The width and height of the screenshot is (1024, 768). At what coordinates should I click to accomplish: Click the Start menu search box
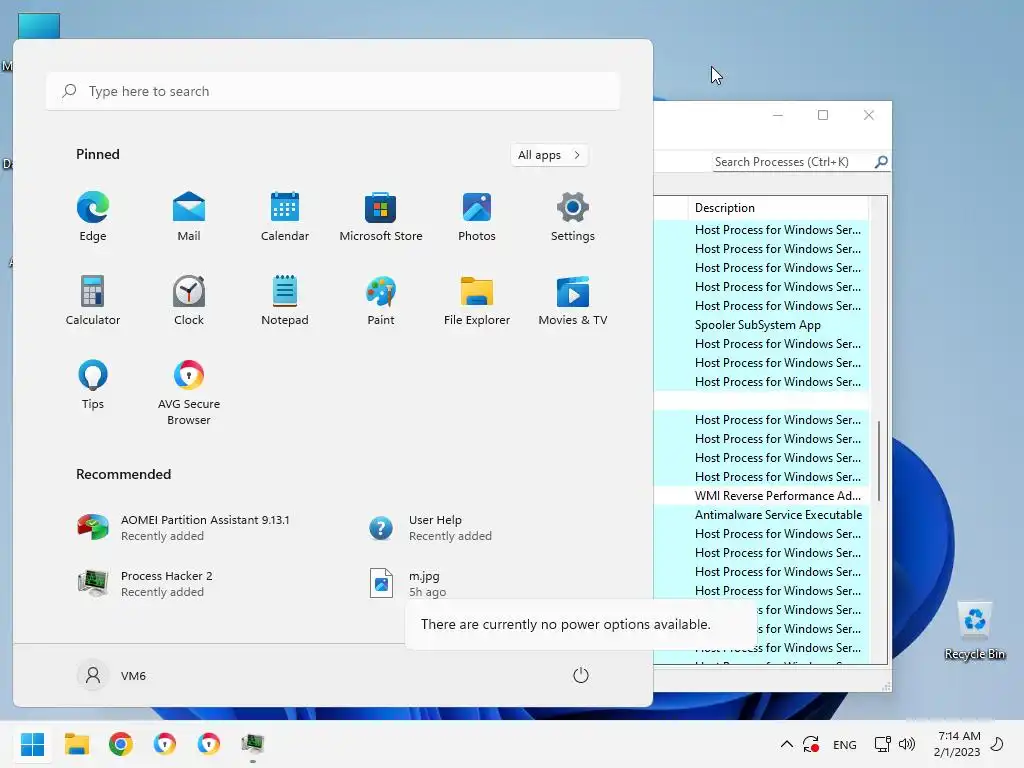[x=333, y=91]
